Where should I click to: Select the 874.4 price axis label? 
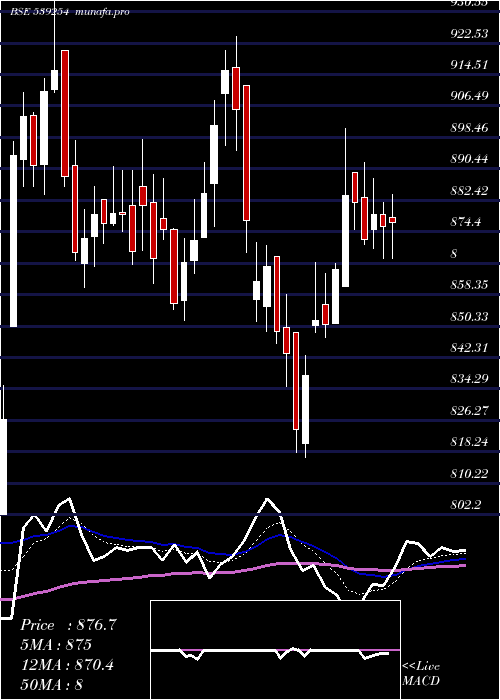click(x=466, y=221)
